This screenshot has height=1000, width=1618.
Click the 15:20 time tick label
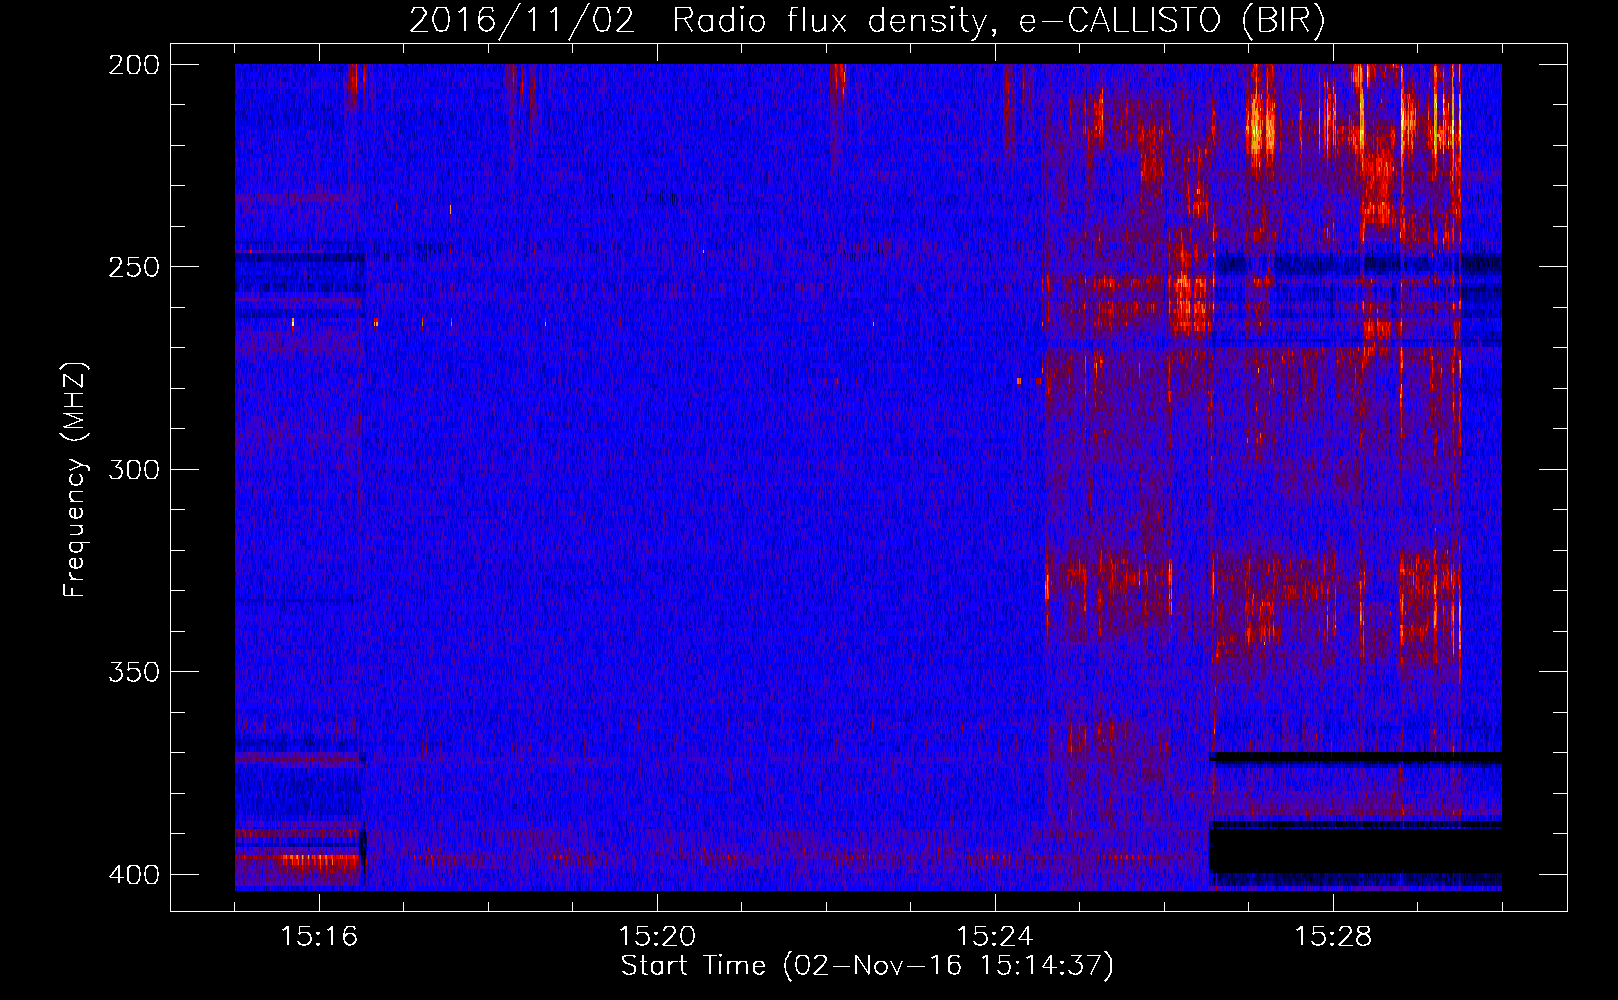coord(657,937)
